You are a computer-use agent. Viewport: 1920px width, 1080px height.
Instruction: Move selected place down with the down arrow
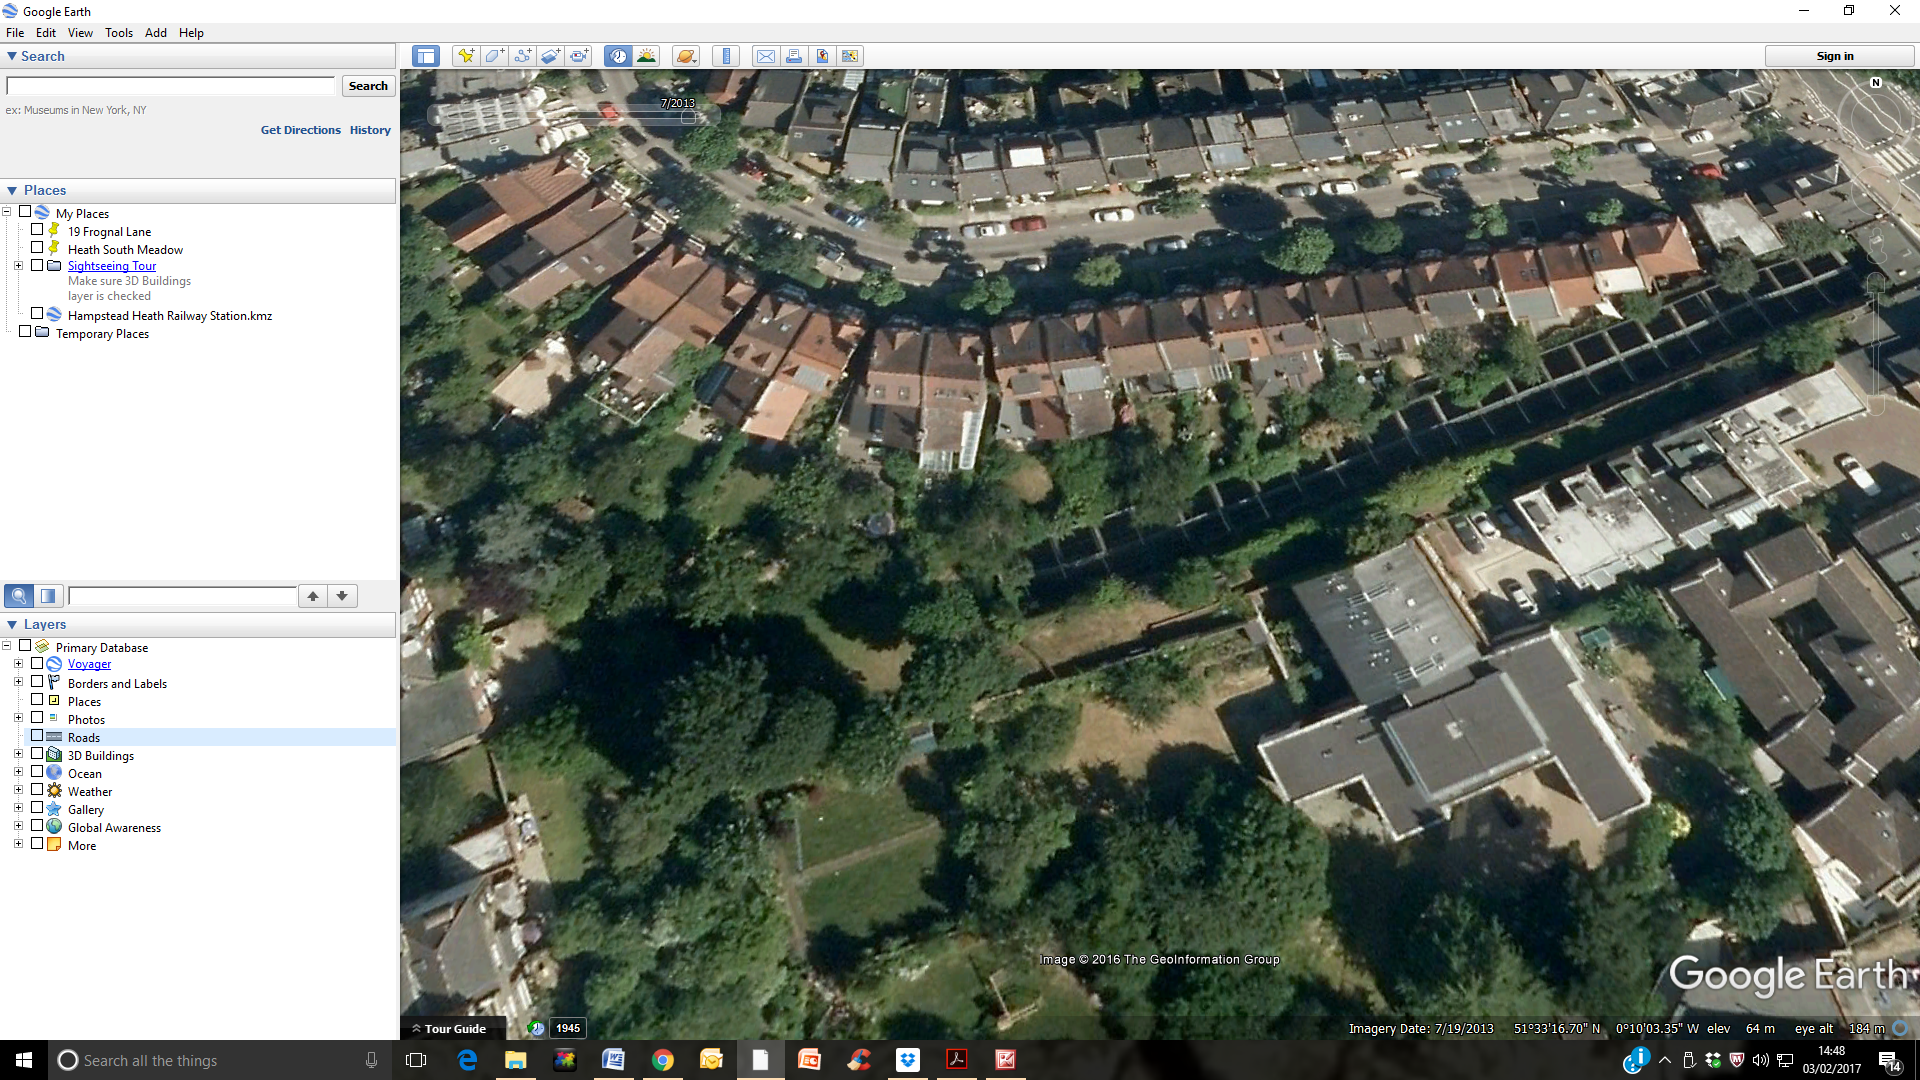click(342, 596)
